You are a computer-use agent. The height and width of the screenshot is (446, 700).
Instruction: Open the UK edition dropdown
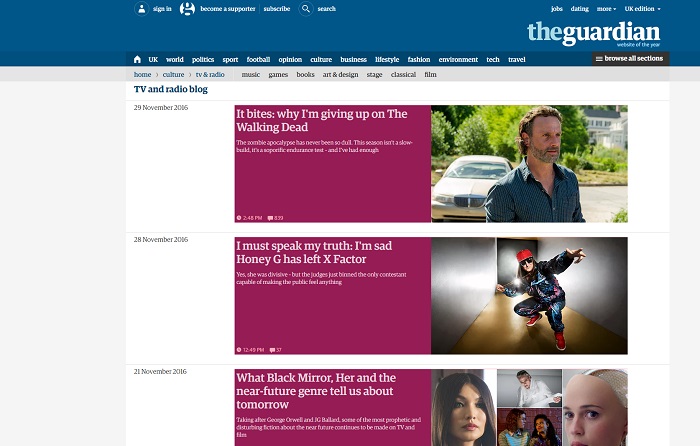642,9
